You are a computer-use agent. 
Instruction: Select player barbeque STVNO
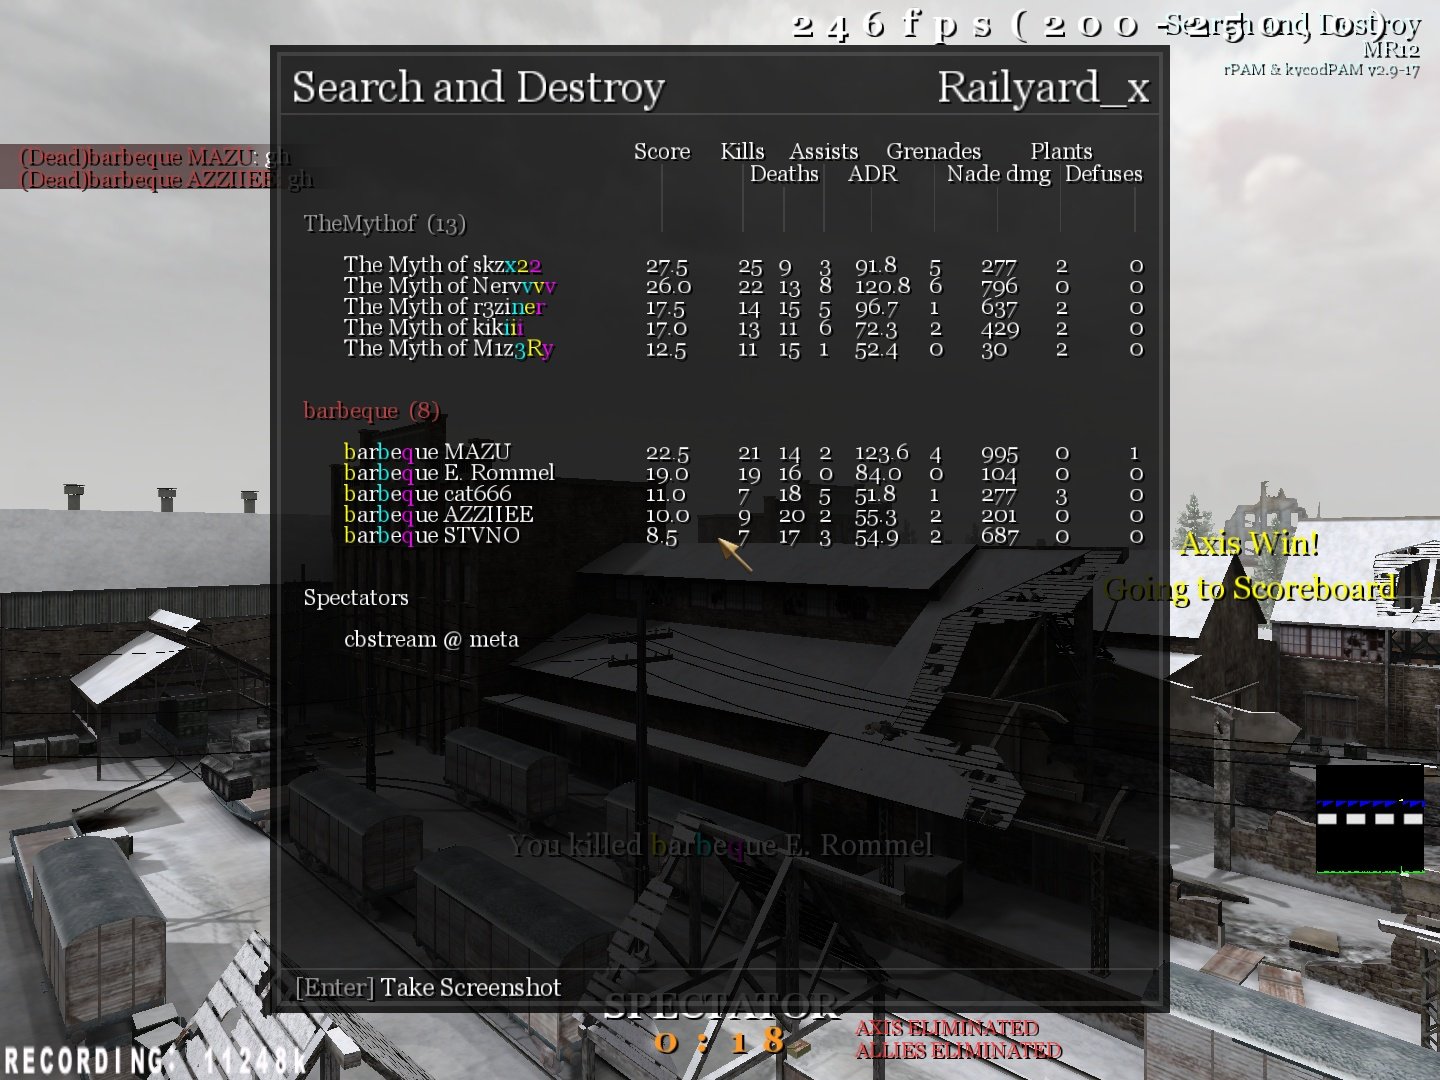pyautogui.click(x=431, y=536)
